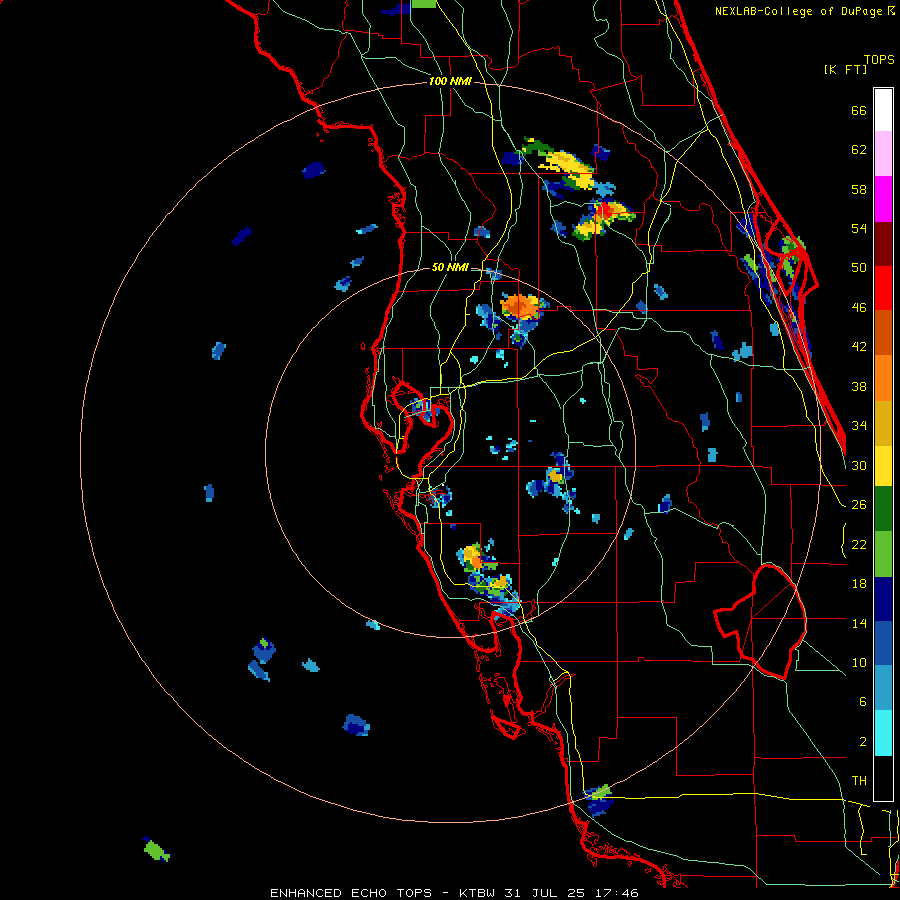Click the 26 value on the legend
The height and width of the screenshot is (900, 900).
[x=859, y=505]
